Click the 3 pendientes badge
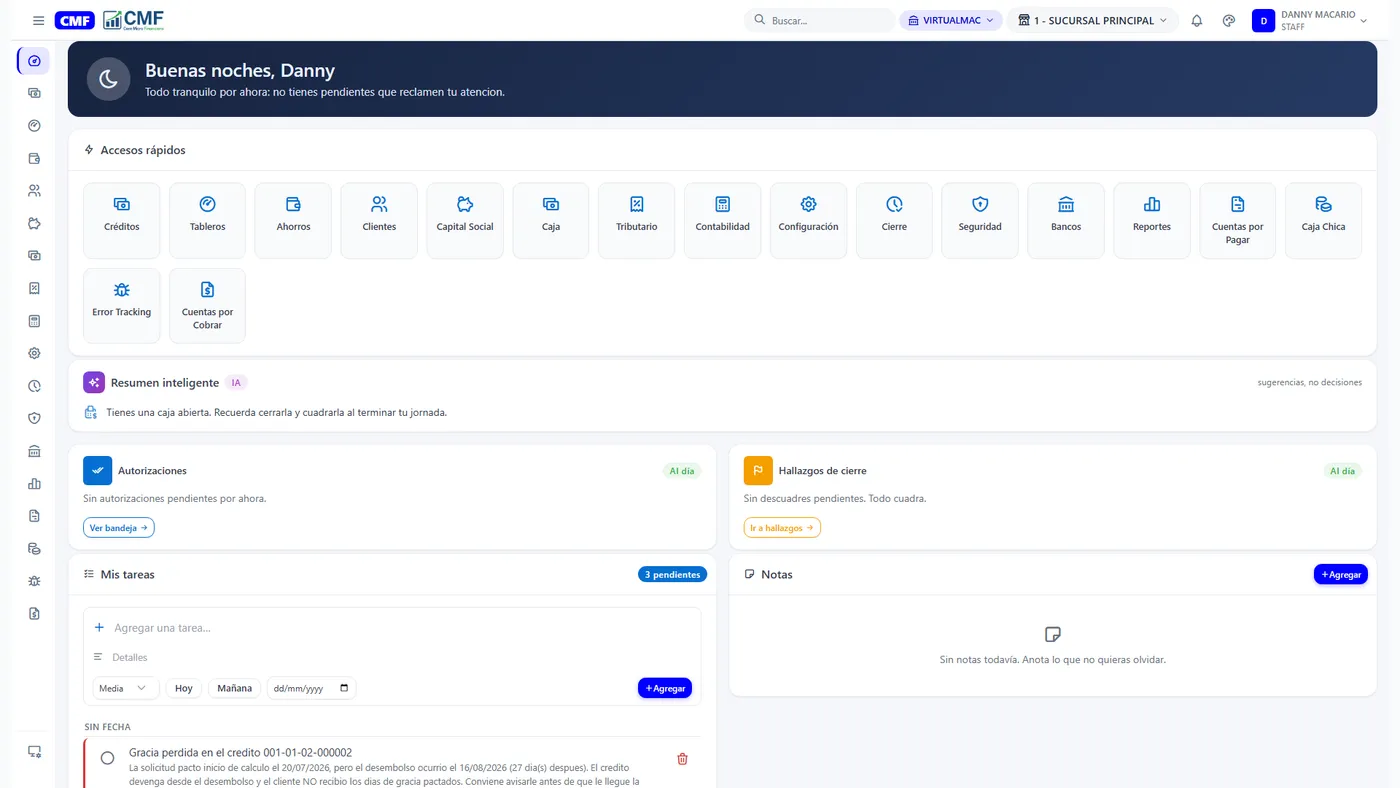Viewport: 1400px width, 788px height. [672, 575]
